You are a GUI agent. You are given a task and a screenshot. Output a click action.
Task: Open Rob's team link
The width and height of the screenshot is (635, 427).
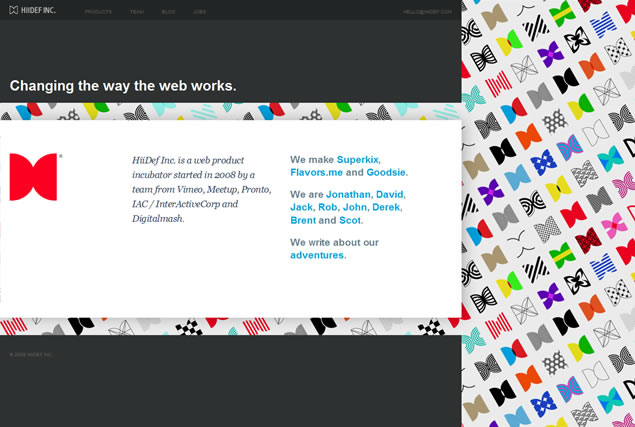pyautogui.click(x=328, y=207)
